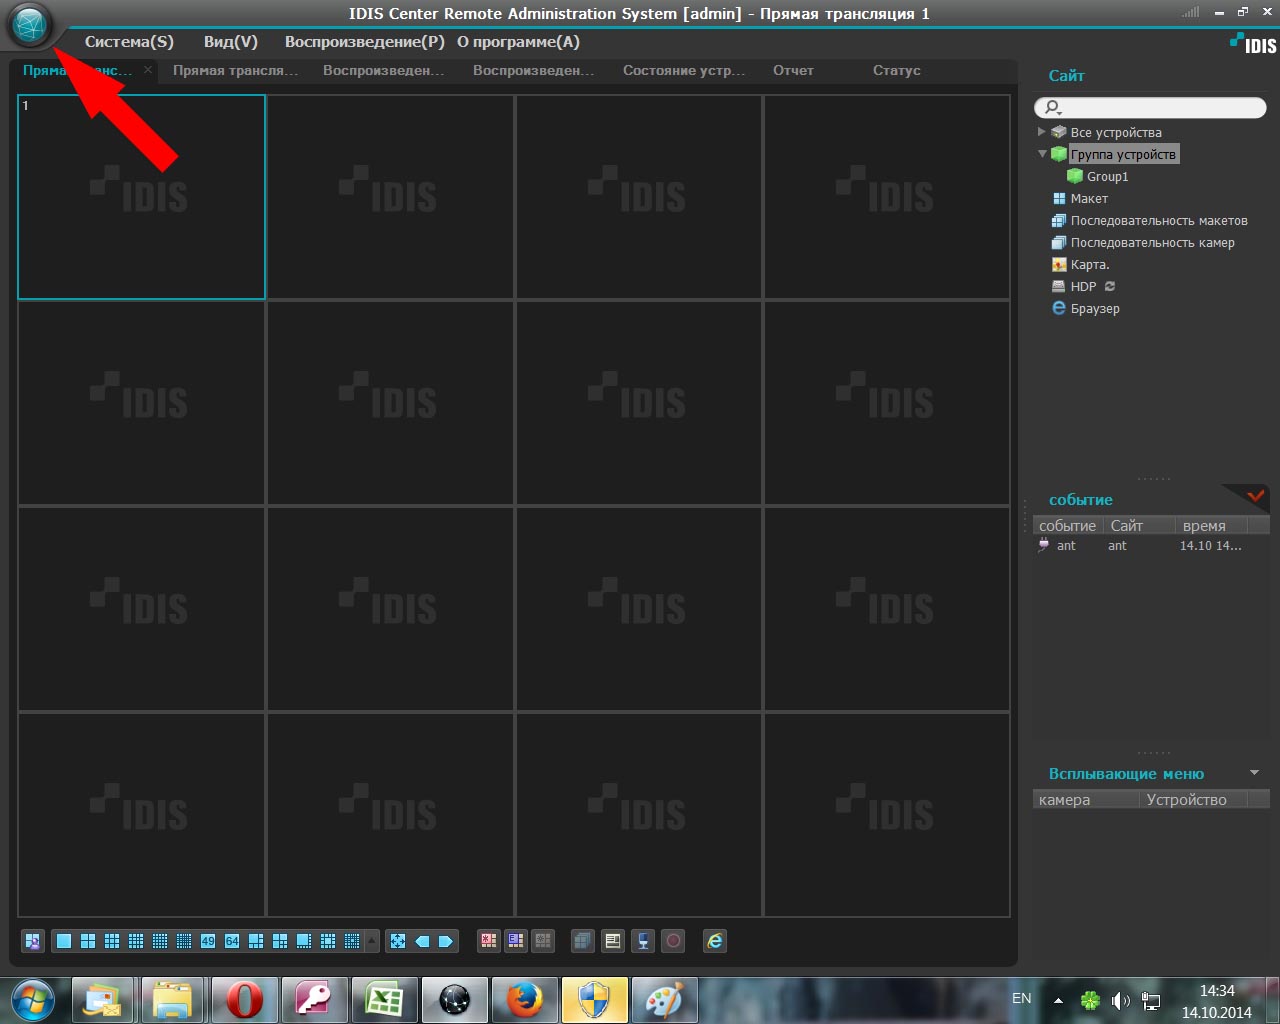Collapse the Всплывающие меню panel arrow
The image size is (1280, 1024).
tap(1254, 773)
